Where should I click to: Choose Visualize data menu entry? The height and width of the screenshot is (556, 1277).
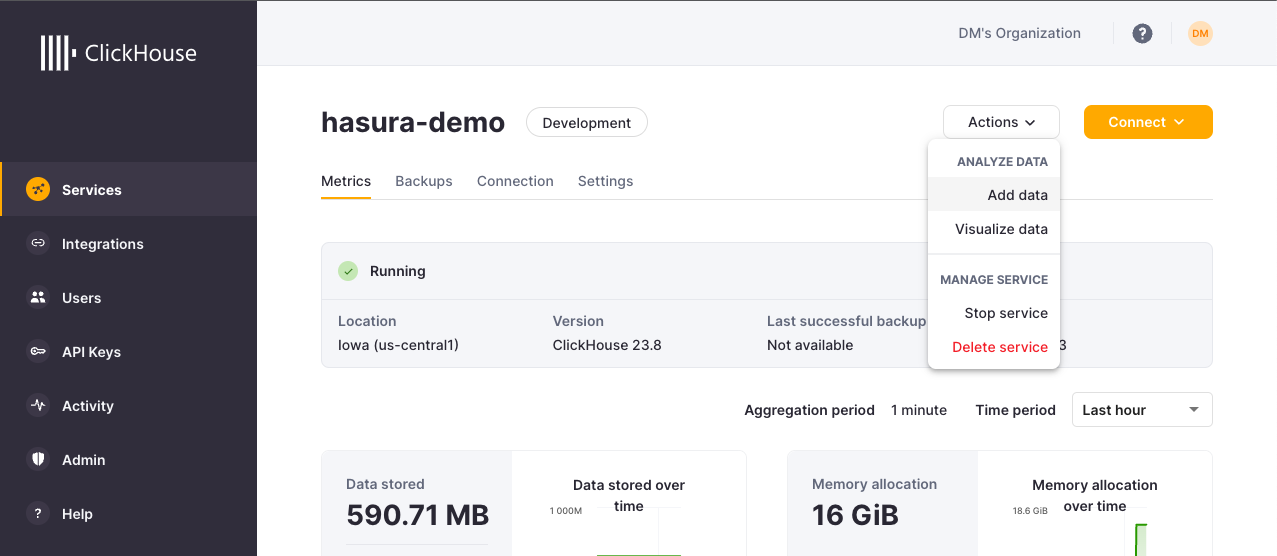(994, 229)
